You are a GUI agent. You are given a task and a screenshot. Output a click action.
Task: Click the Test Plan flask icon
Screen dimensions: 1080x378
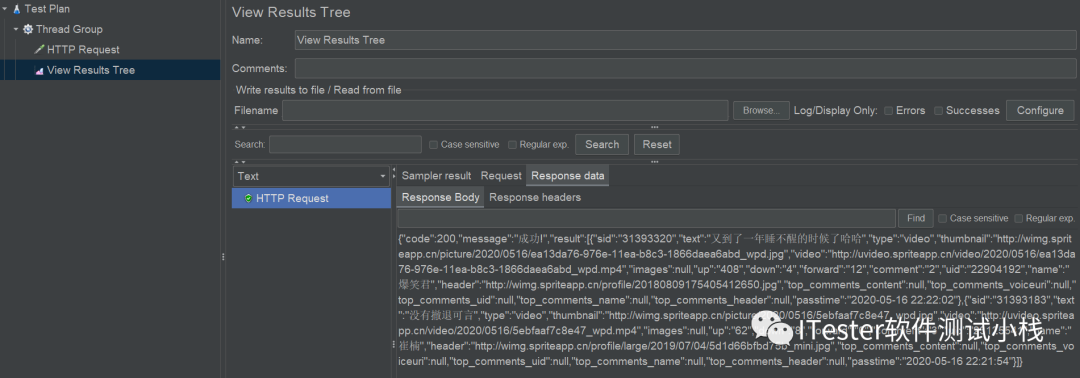coord(17,9)
